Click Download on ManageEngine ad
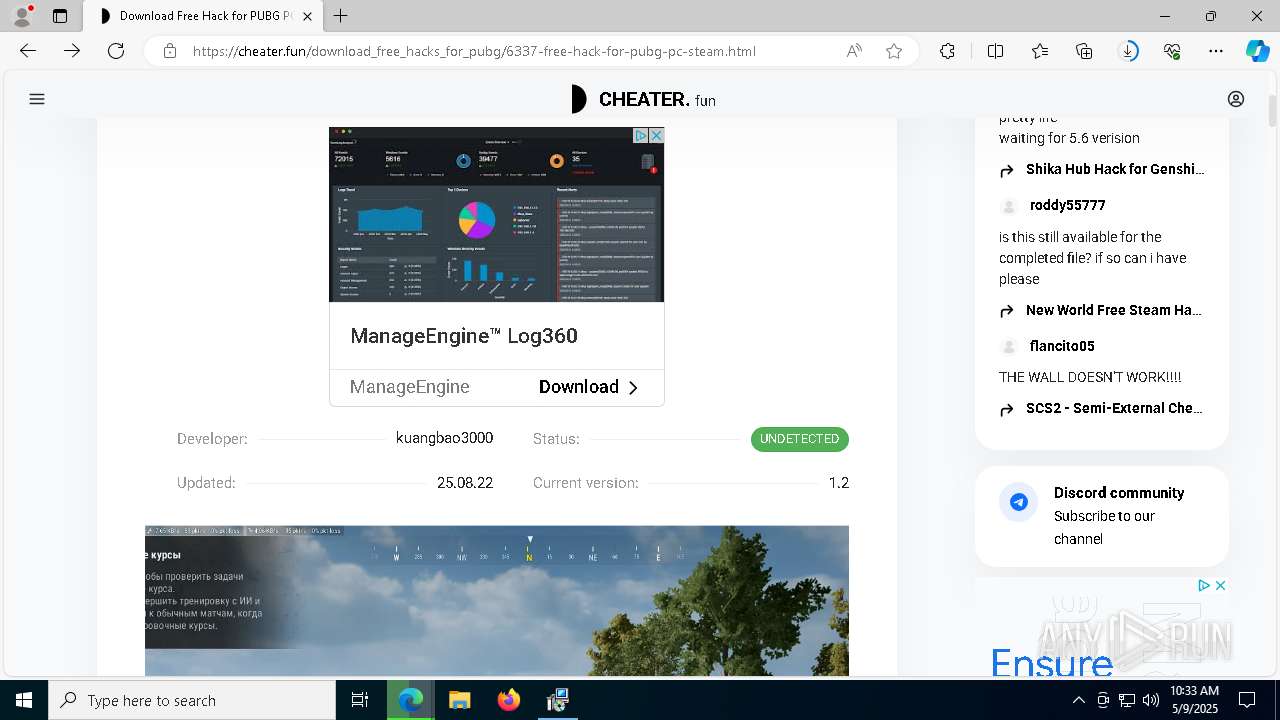 coord(588,387)
